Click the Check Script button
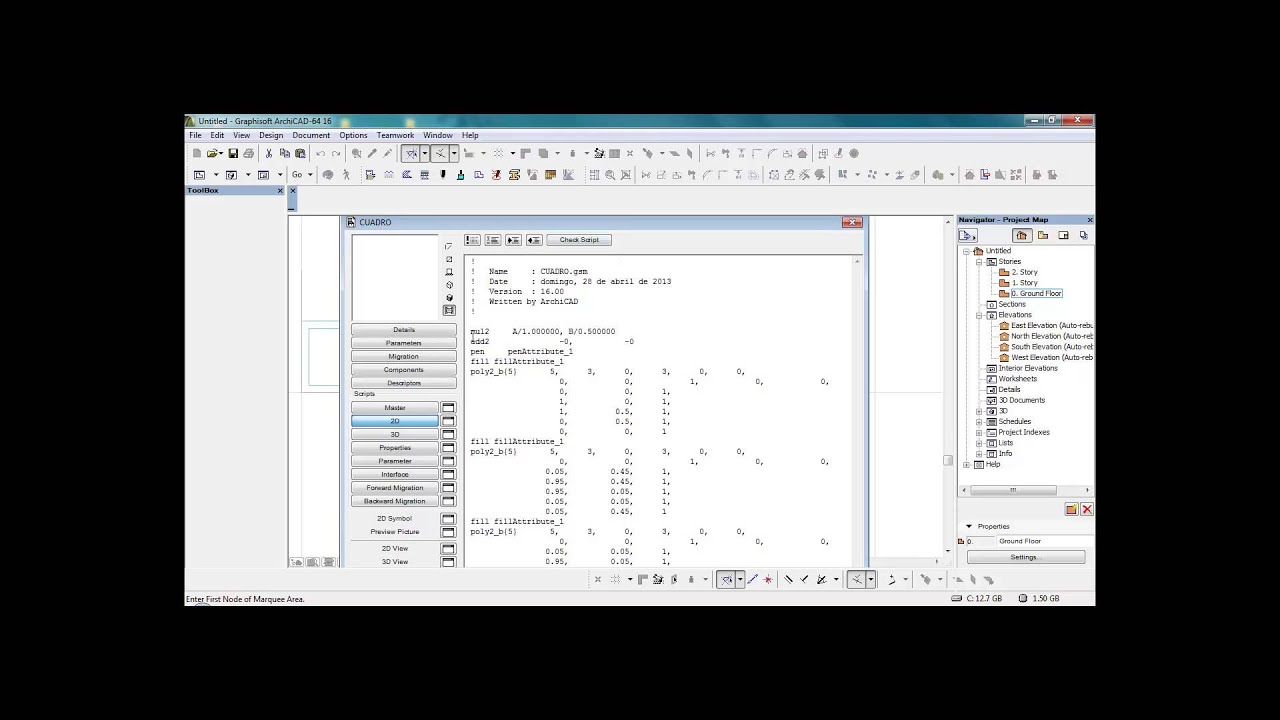This screenshot has width=1280, height=720. pos(579,240)
